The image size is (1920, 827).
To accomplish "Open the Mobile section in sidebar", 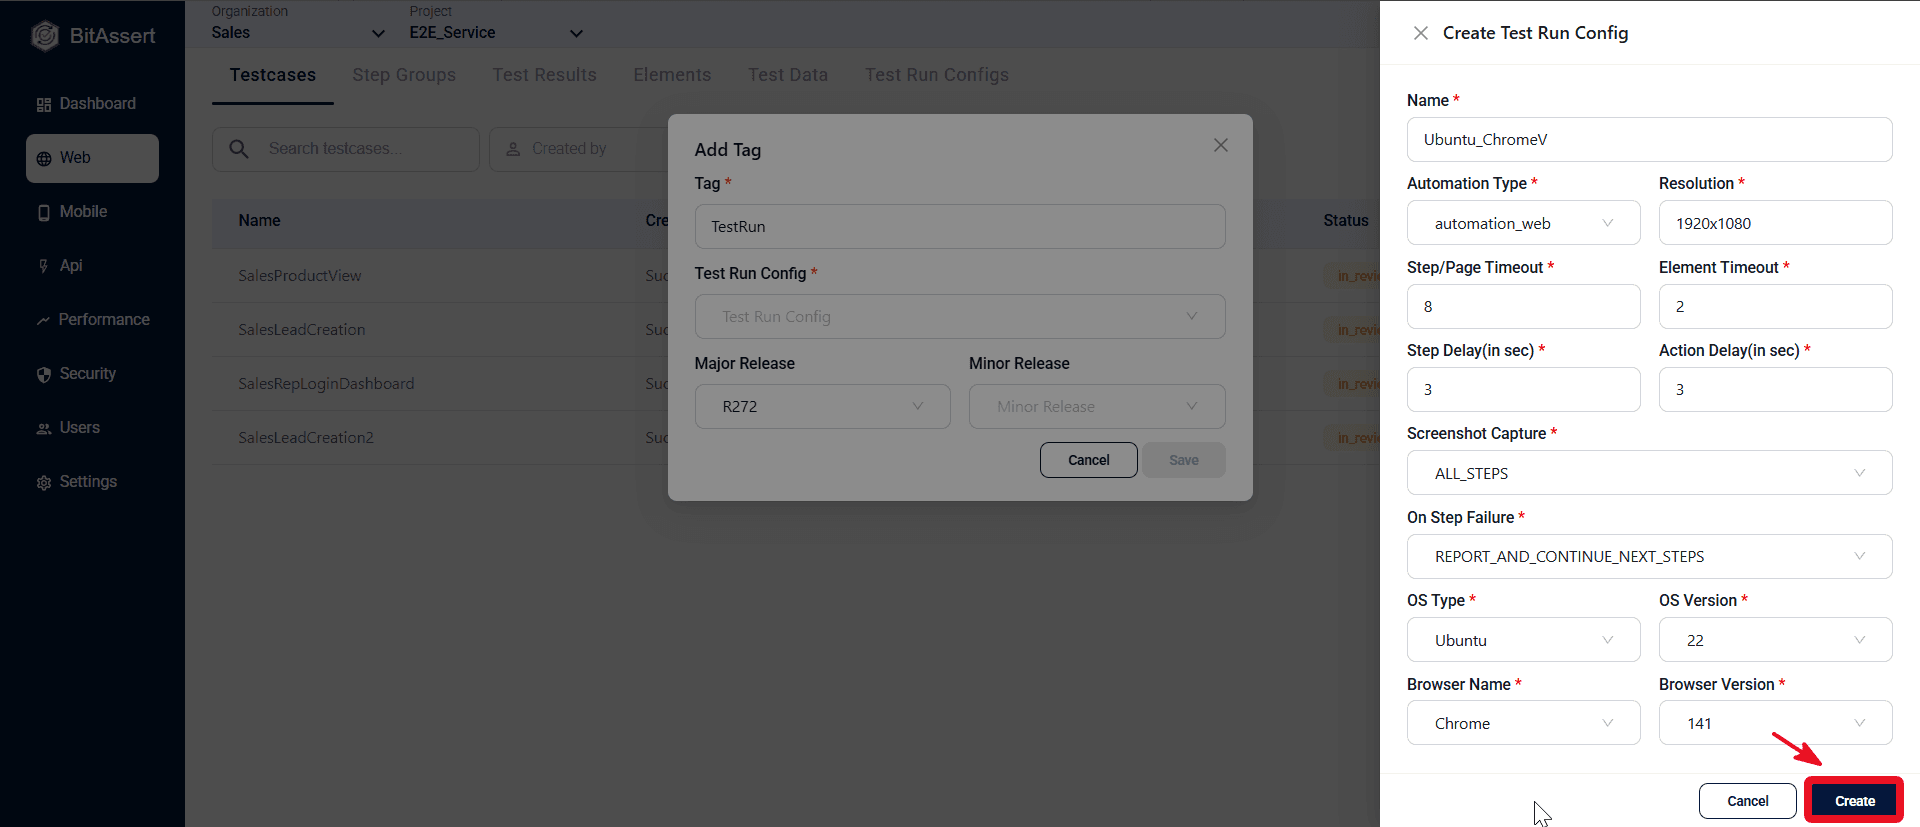I will [72, 212].
